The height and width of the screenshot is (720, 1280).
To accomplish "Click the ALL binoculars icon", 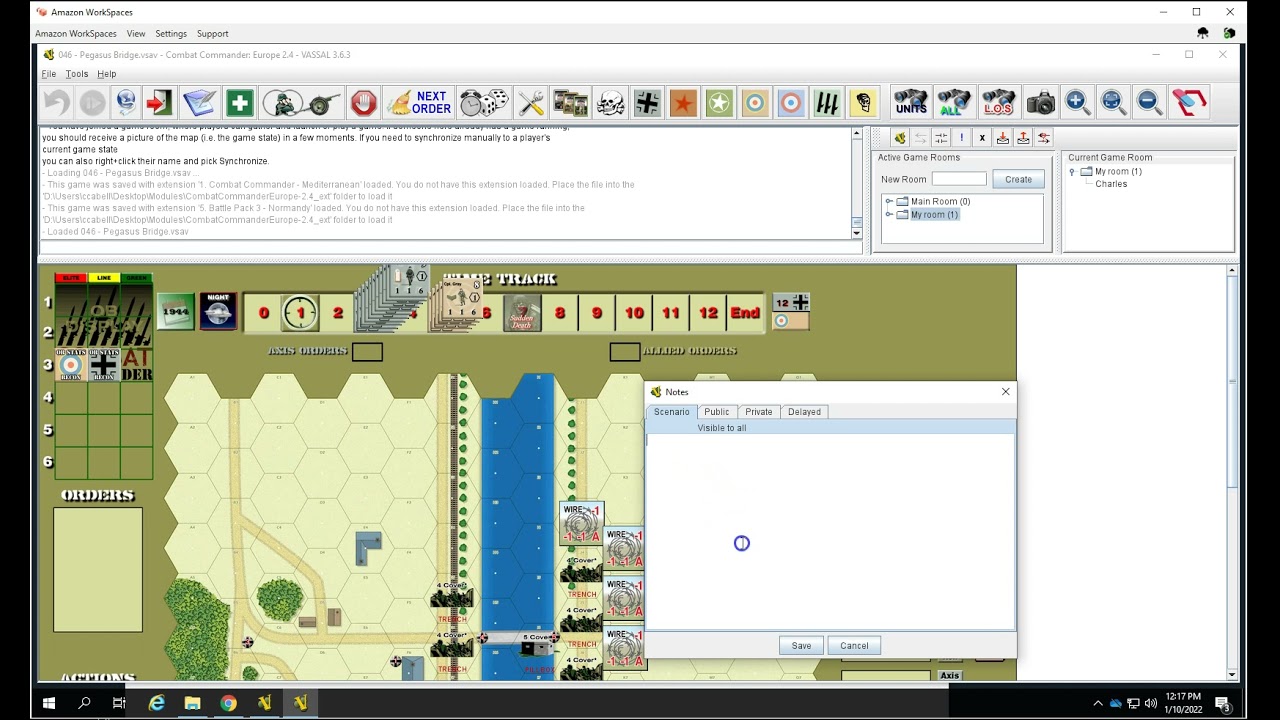I will [954, 102].
